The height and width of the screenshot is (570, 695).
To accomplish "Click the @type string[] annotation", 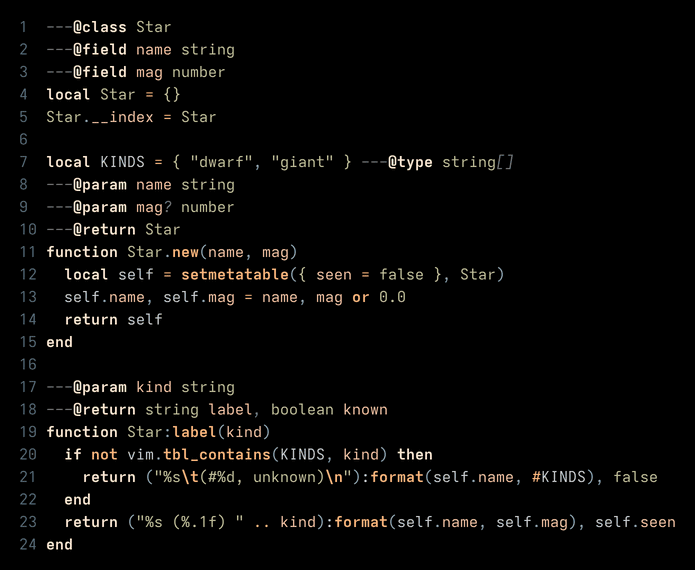I will pos(450,162).
